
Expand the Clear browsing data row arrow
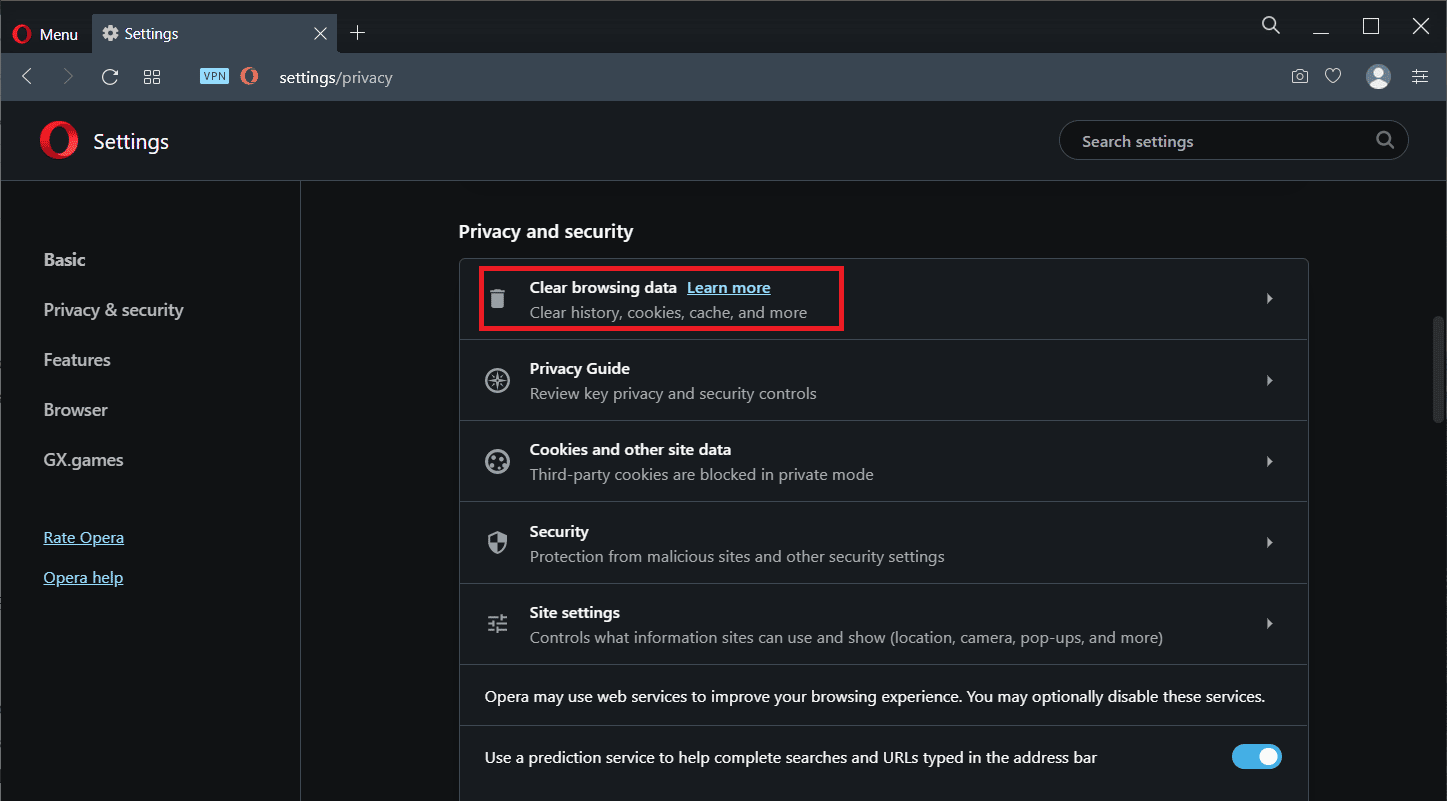click(x=1269, y=299)
